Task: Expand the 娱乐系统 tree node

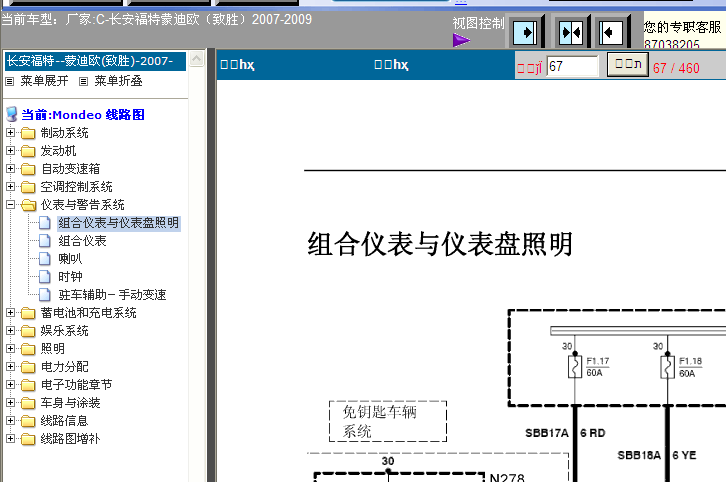Action: 10,331
